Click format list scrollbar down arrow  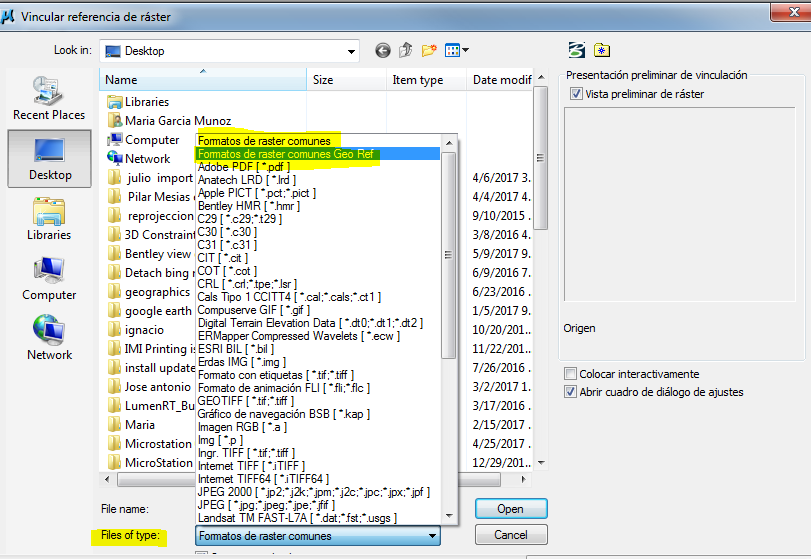pyautogui.click(x=449, y=516)
